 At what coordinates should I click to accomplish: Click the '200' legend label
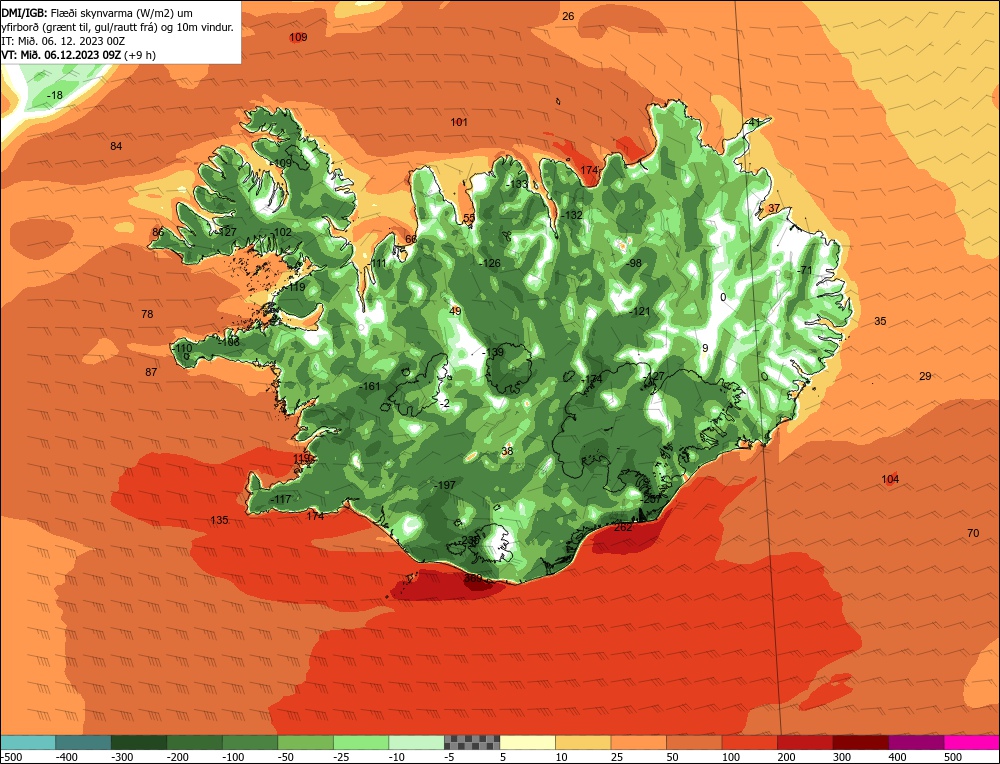pos(786,757)
